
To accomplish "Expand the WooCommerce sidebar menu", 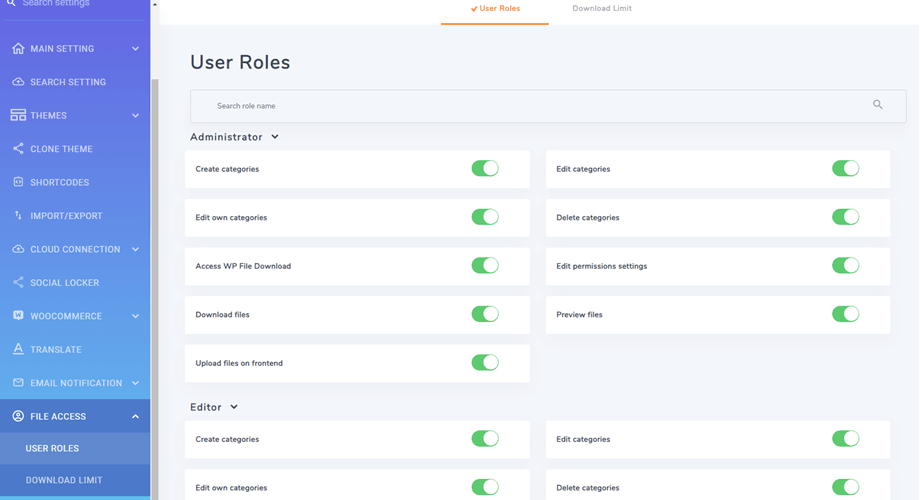I will [135, 316].
